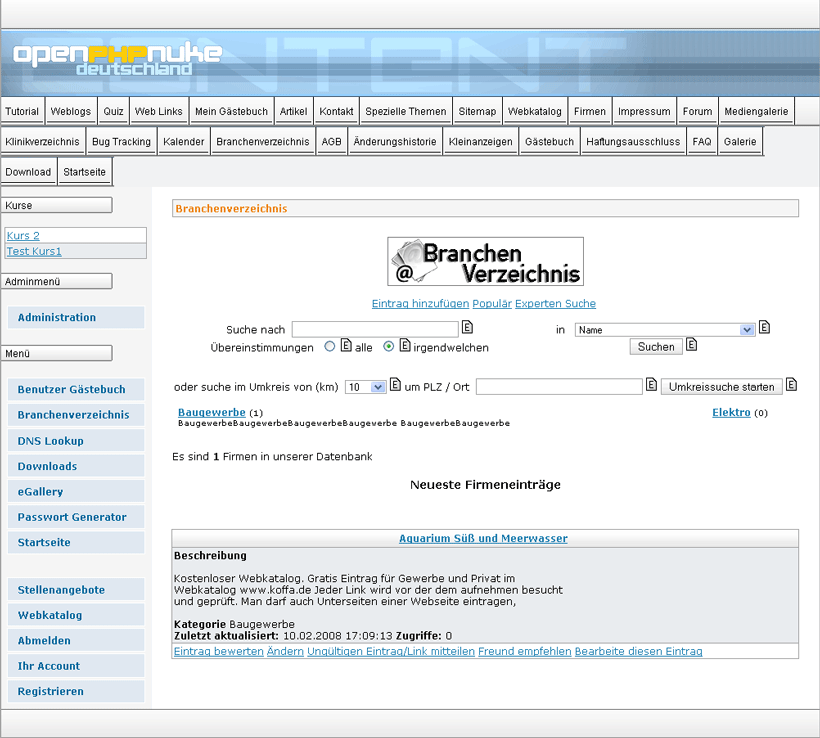Image resolution: width=820 pixels, height=738 pixels.
Task: Go to Bug Tracking in the navigation bar
Action: pyautogui.click(x=121, y=142)
